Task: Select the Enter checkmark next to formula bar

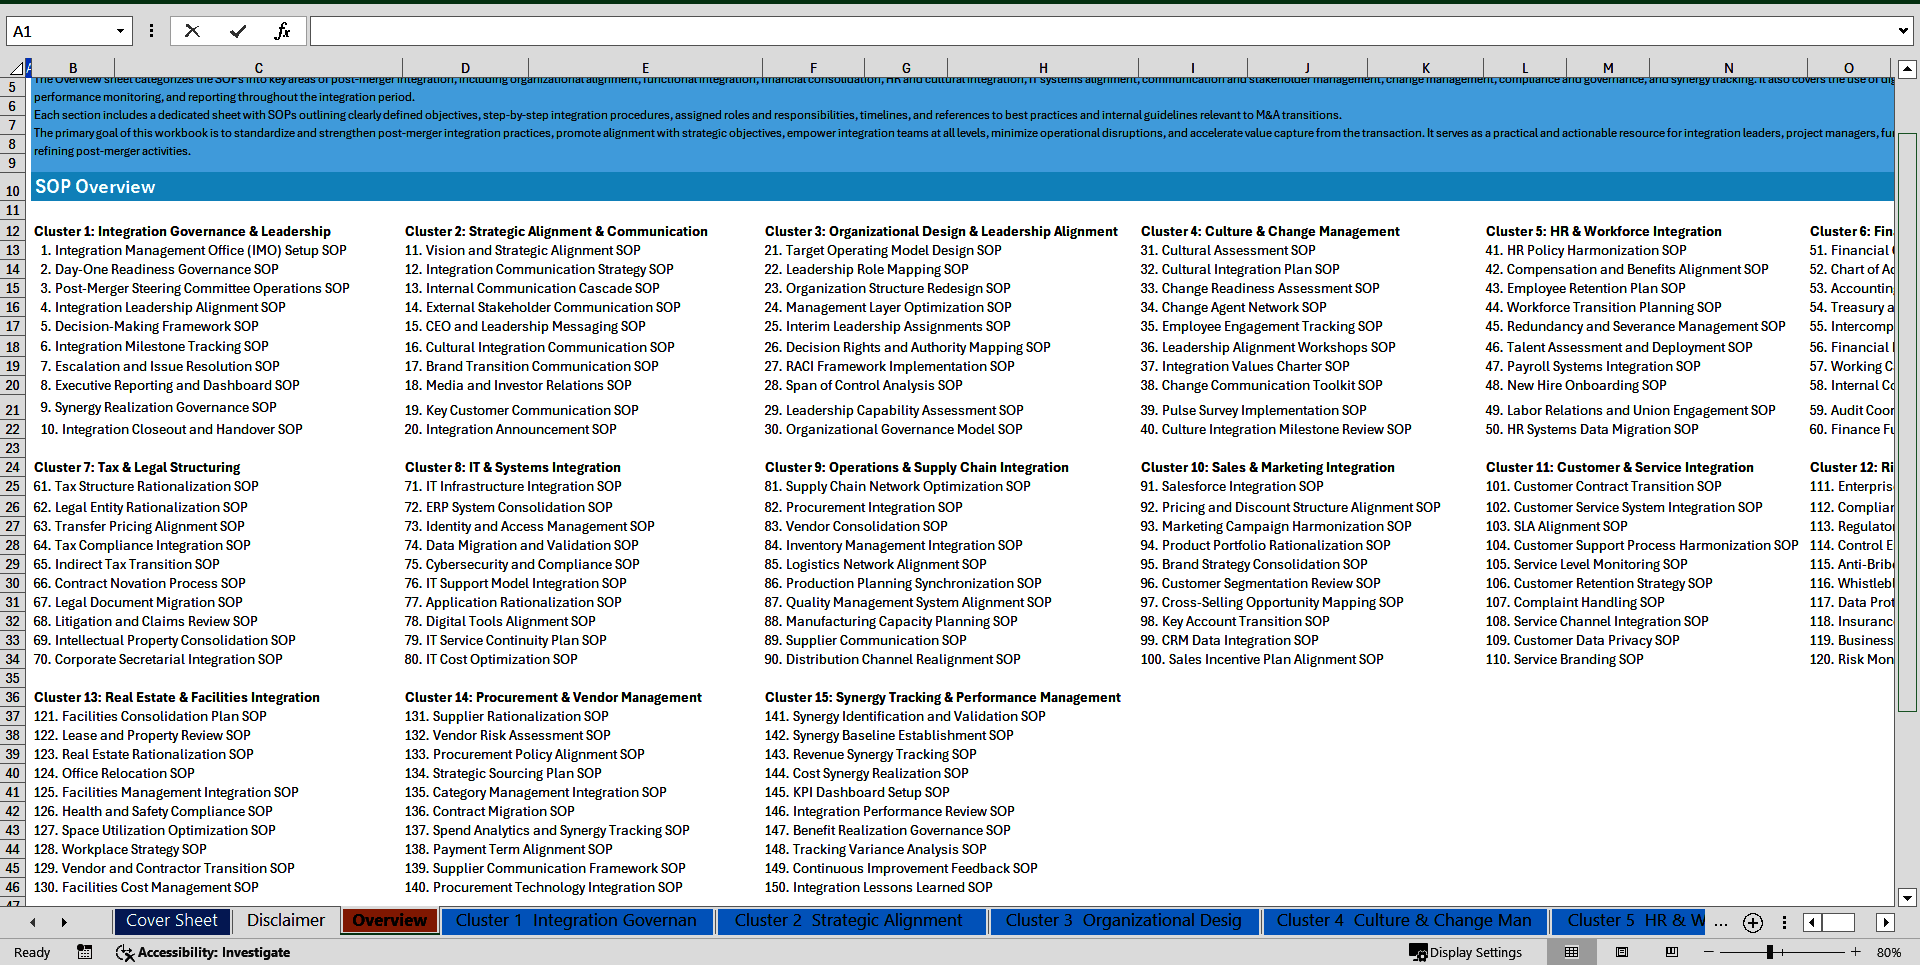Action: pos(238,31)
